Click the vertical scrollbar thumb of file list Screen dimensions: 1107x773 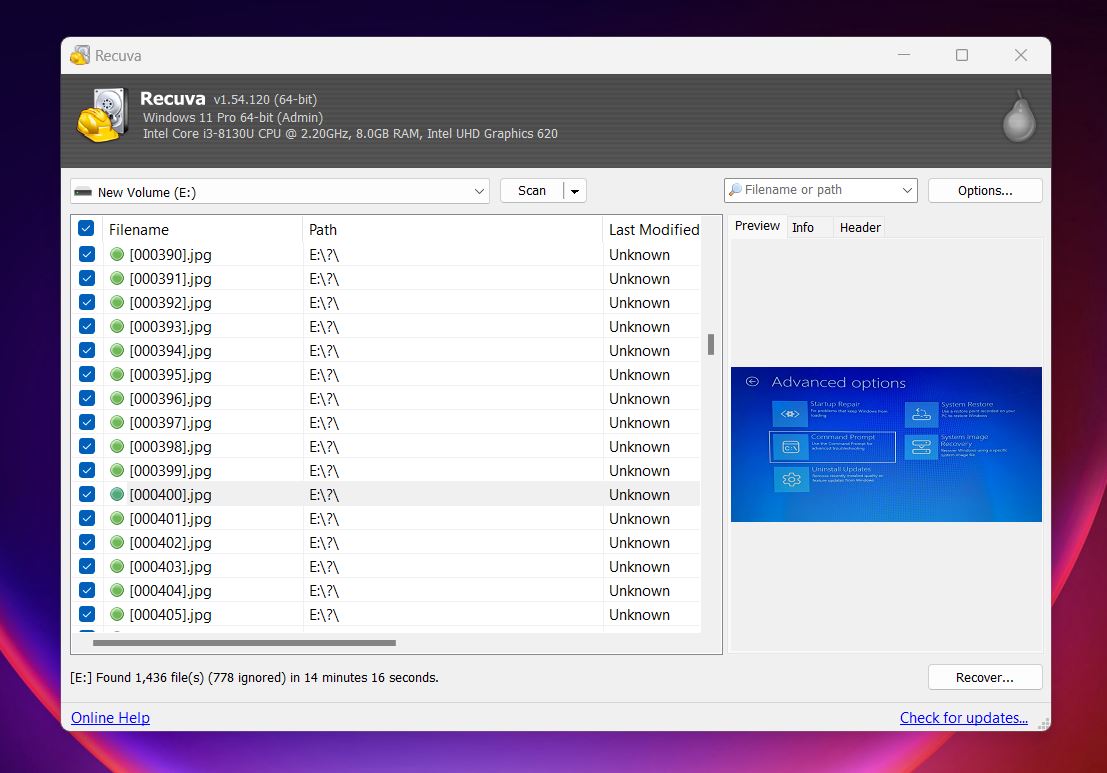[711, 344]
